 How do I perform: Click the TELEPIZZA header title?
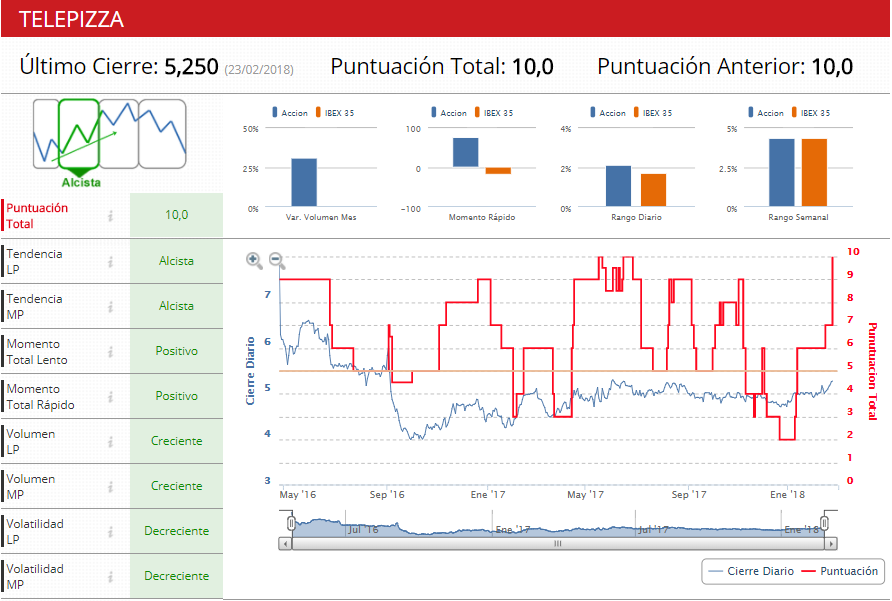click(x=71, y=19)
